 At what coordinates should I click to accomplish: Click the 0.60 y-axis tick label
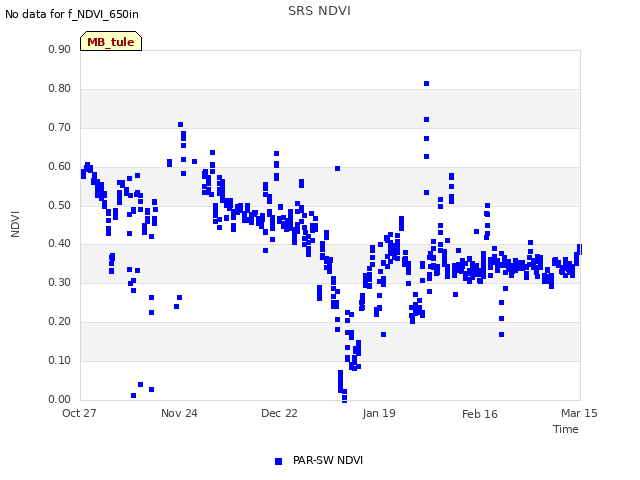click(x=60, y=167)
